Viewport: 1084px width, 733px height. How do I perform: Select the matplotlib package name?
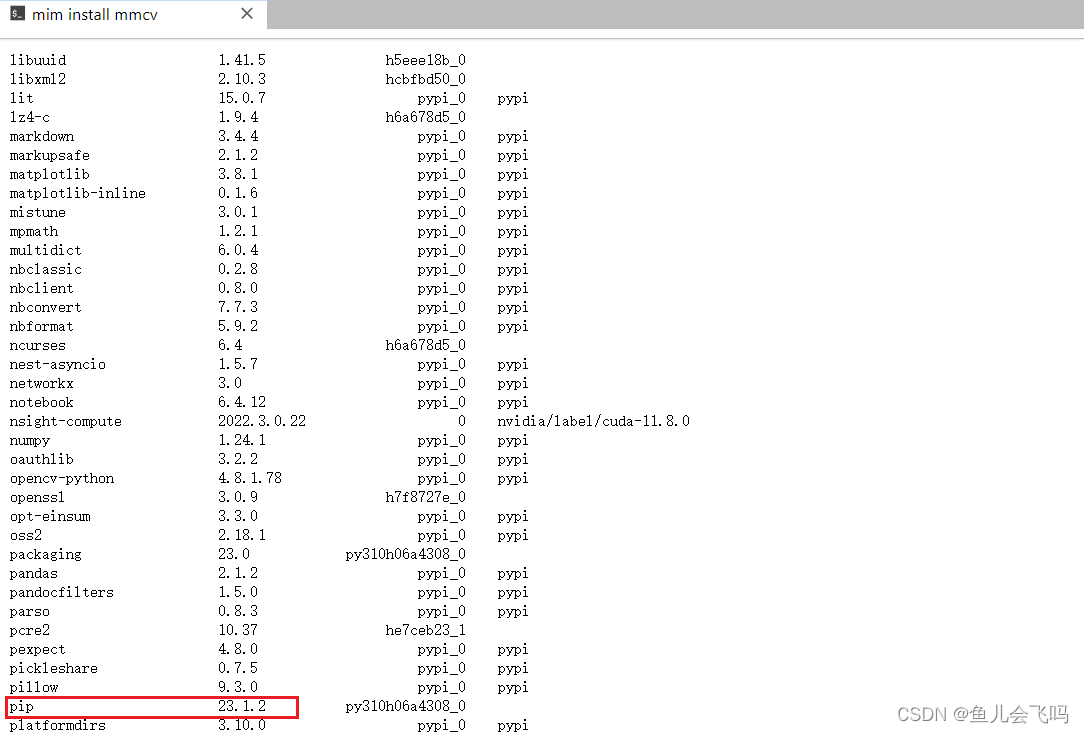coord(47,174)
